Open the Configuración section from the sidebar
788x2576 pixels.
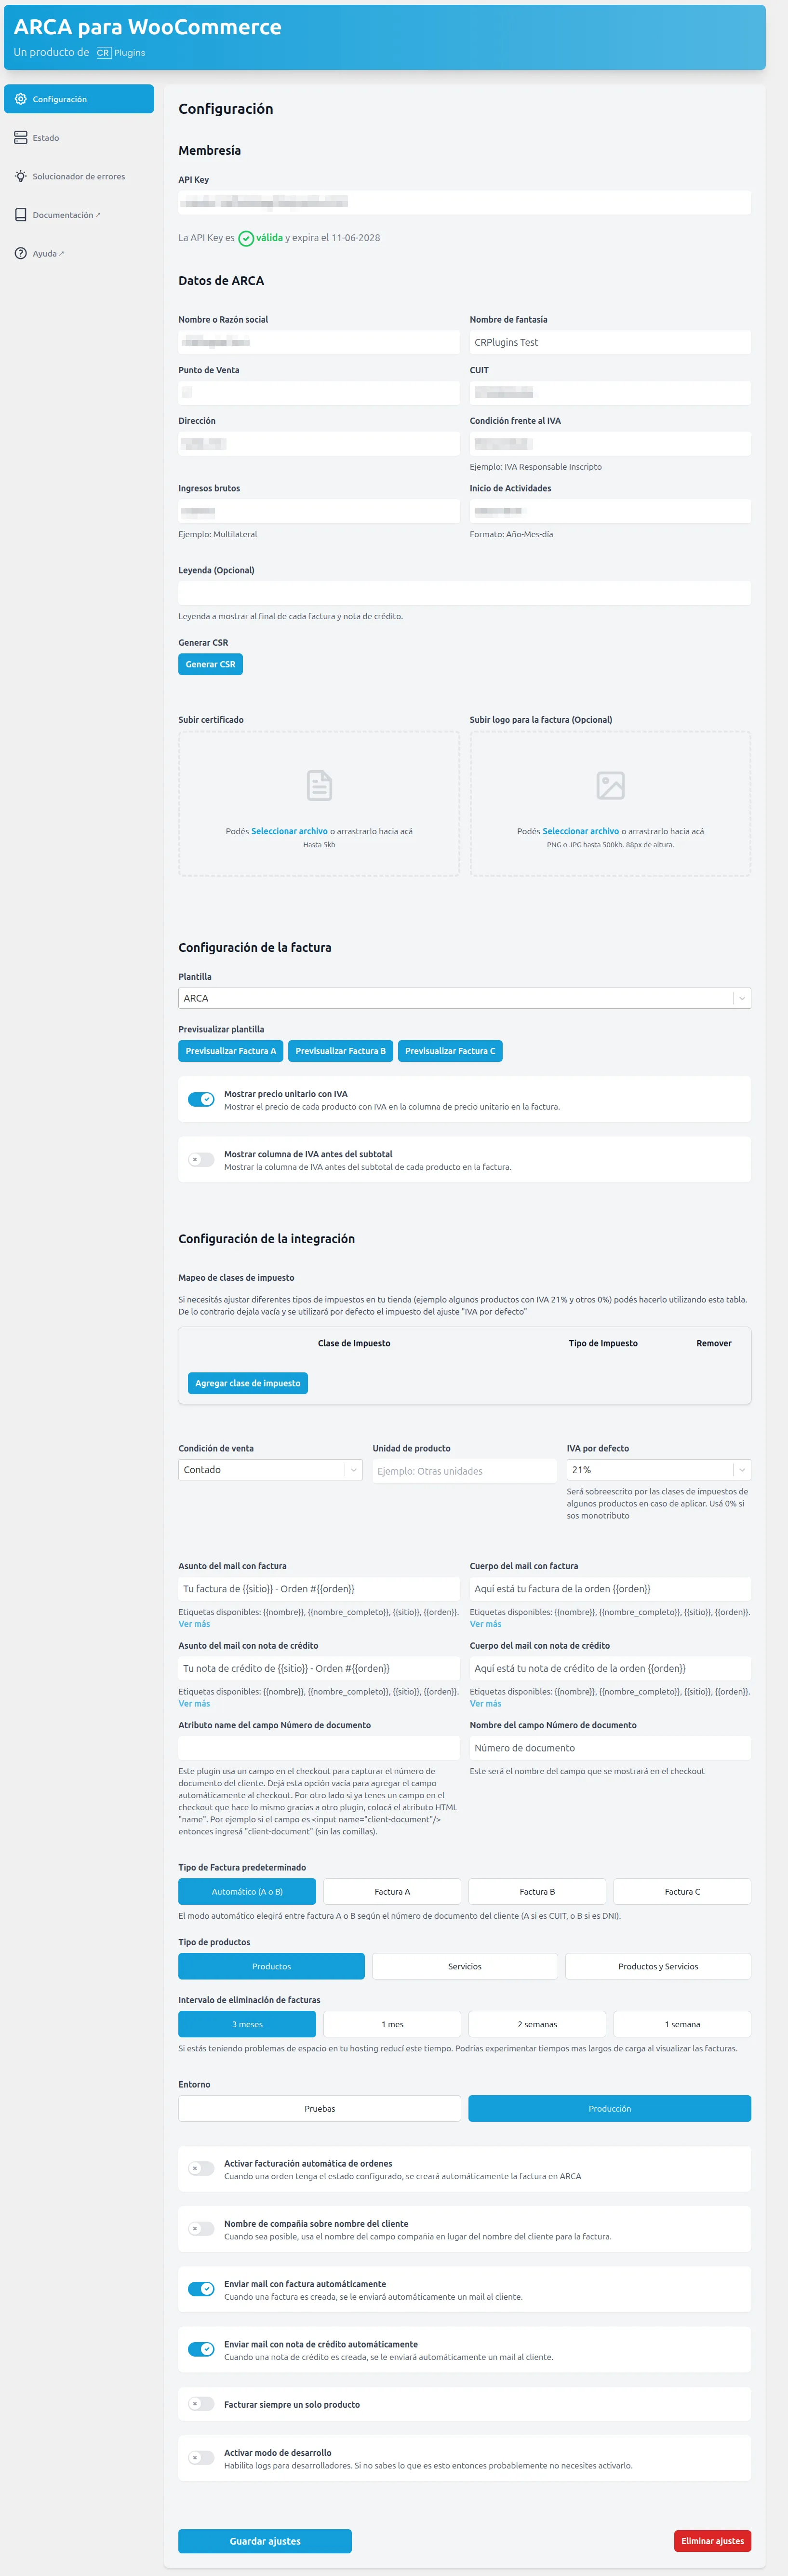coord(79,99)
